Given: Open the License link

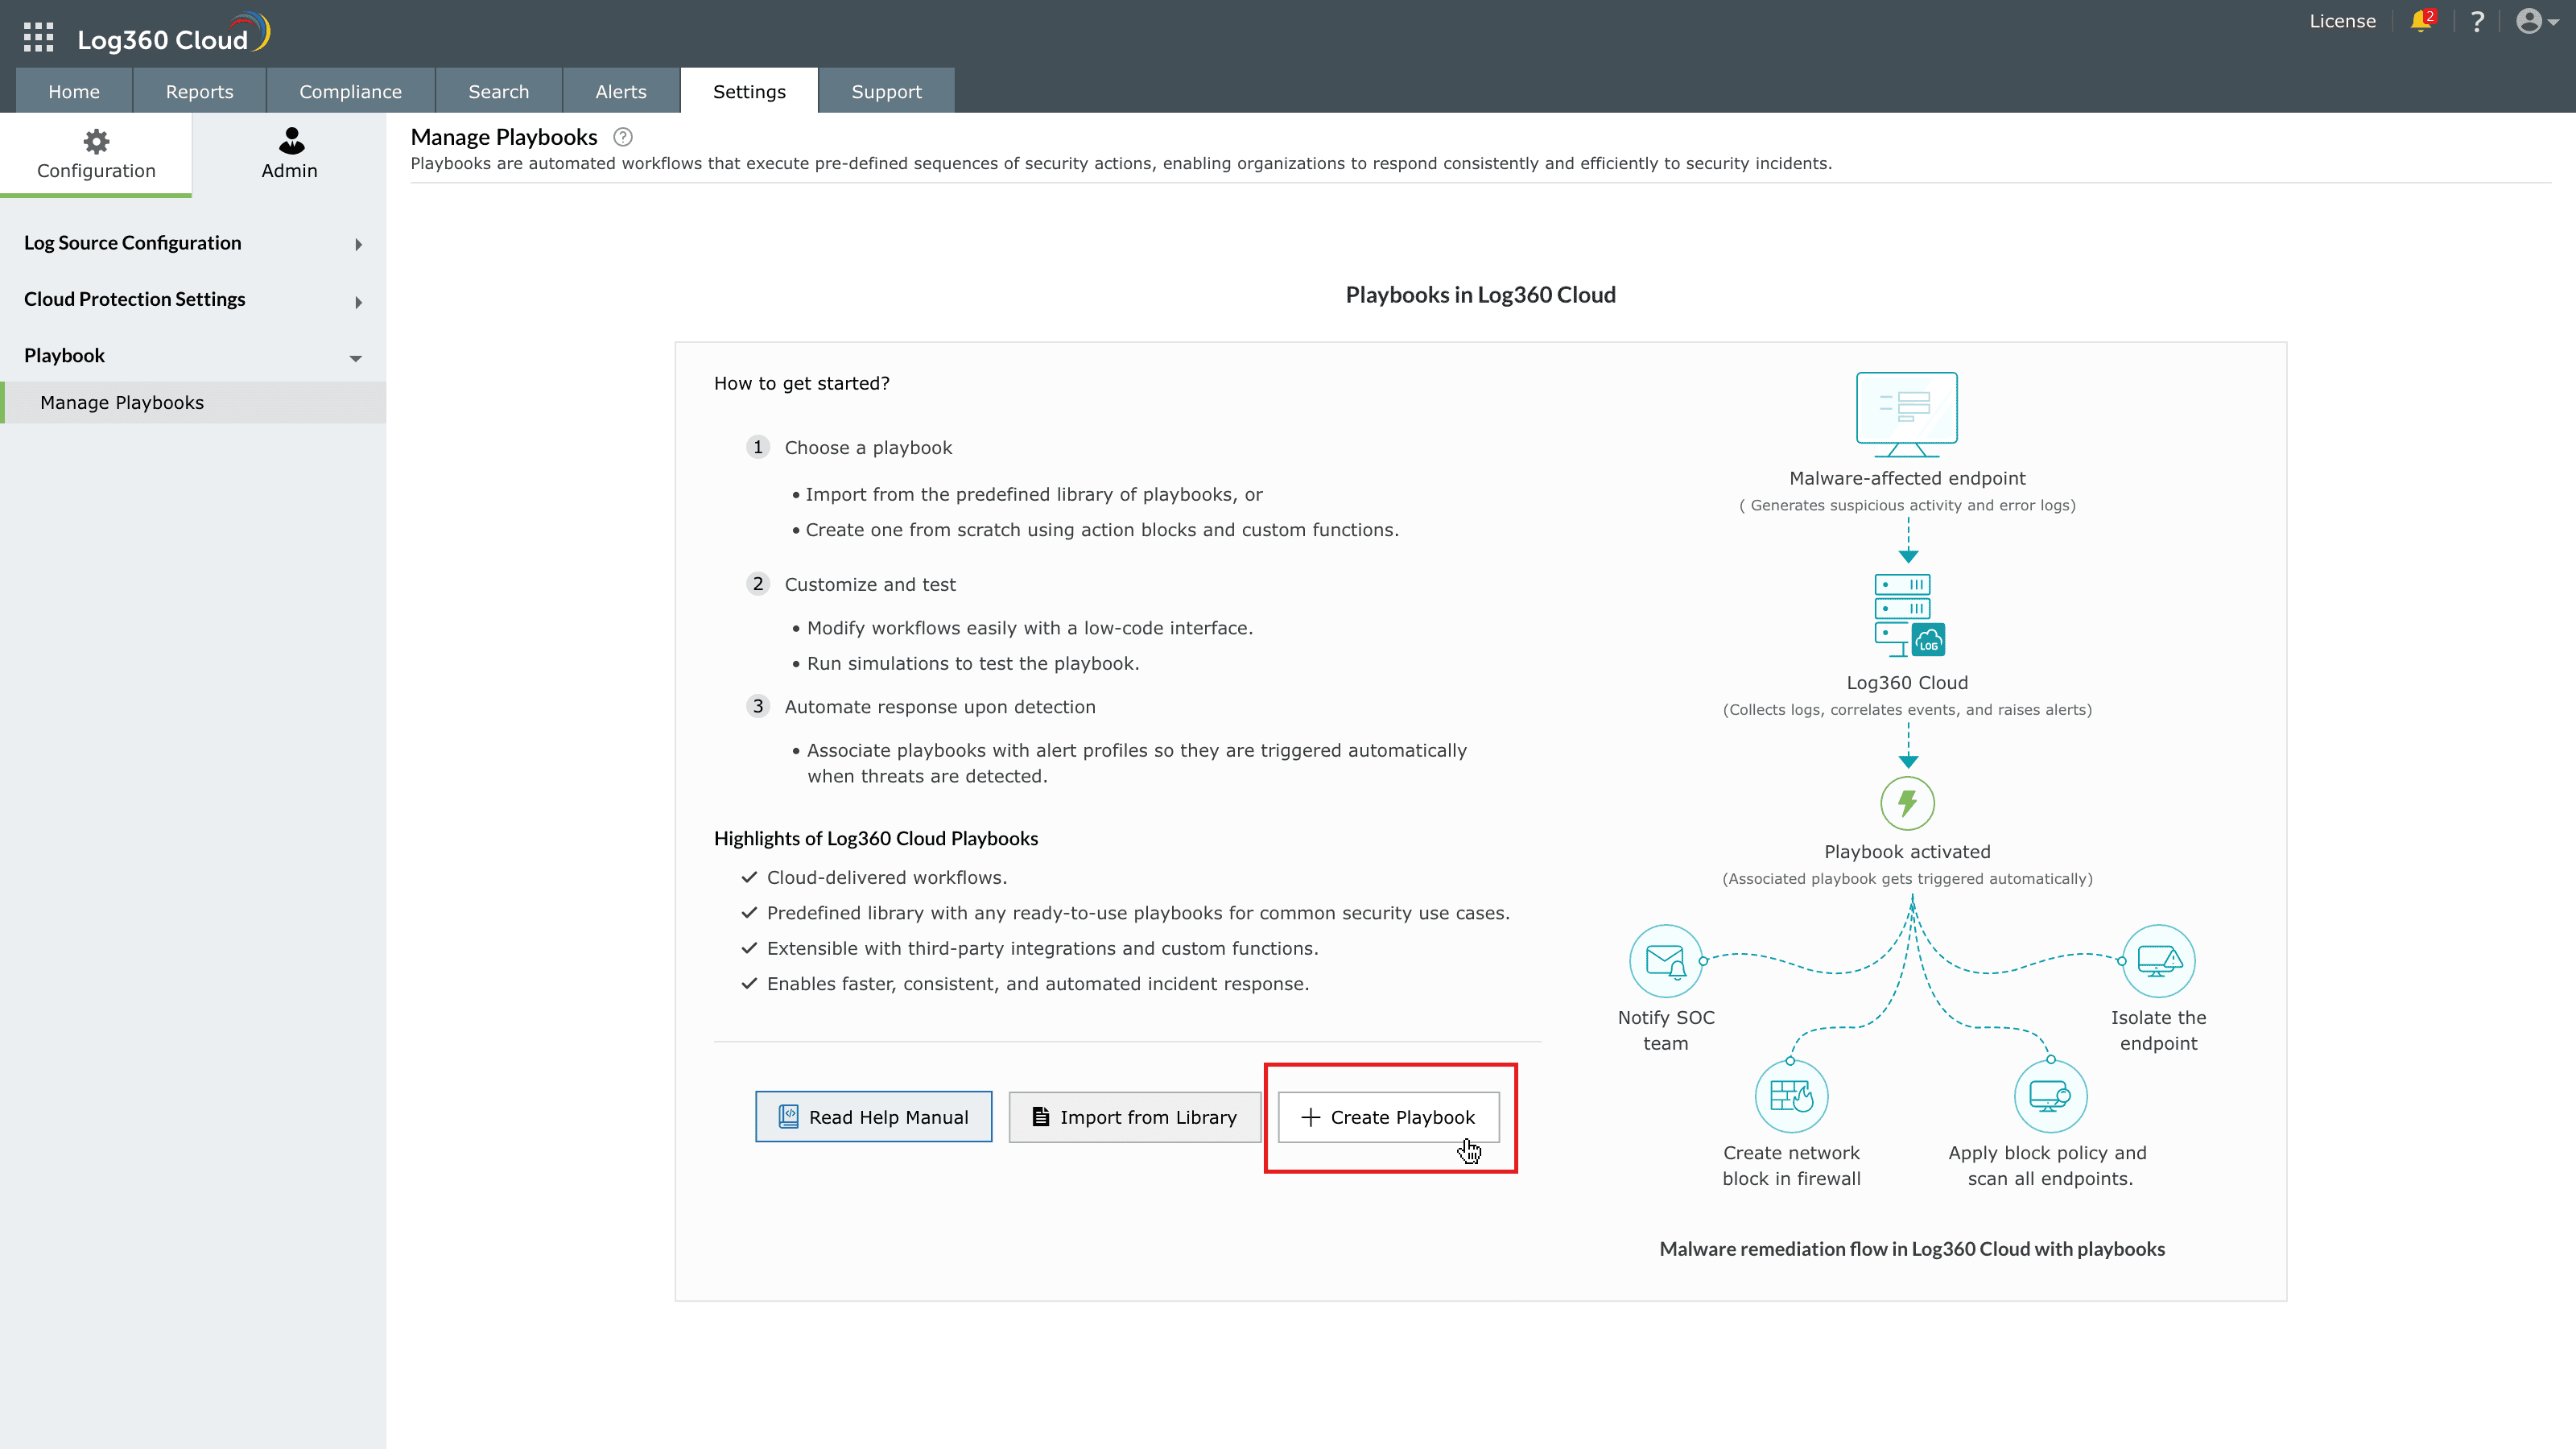Looking at the screenshot, I should (2342, 21).
